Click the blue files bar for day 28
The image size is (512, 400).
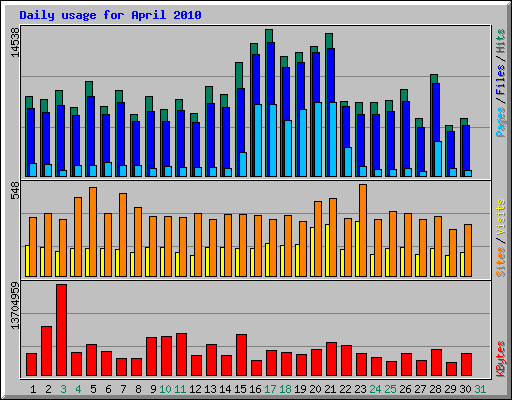coord(436,112)
